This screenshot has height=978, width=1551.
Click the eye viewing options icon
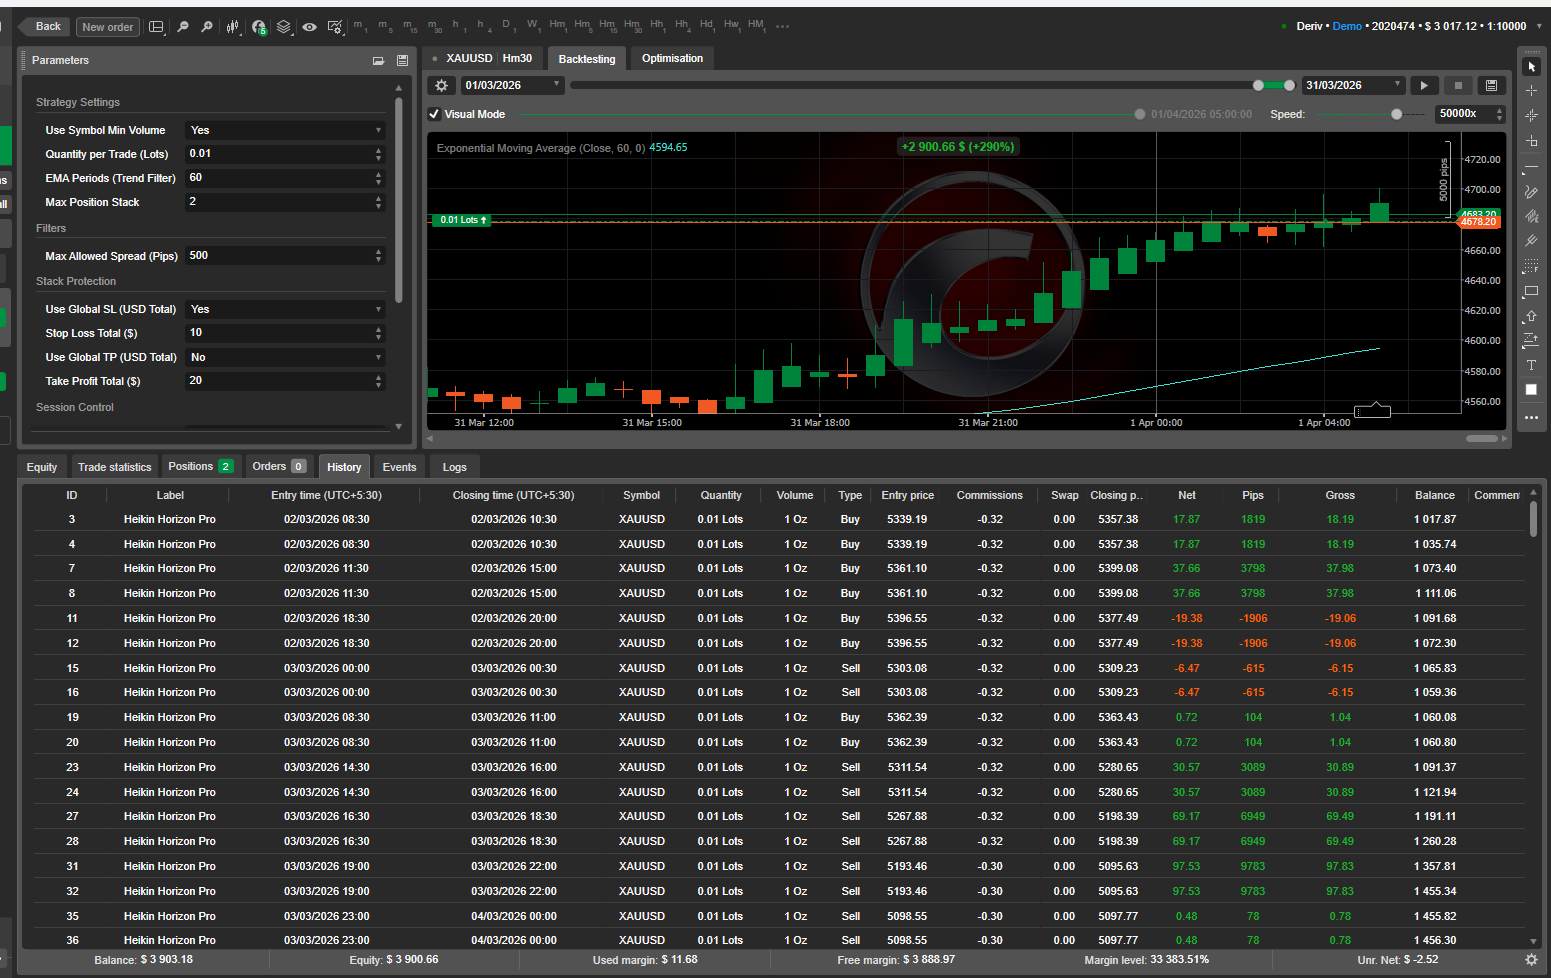(310, 27)
